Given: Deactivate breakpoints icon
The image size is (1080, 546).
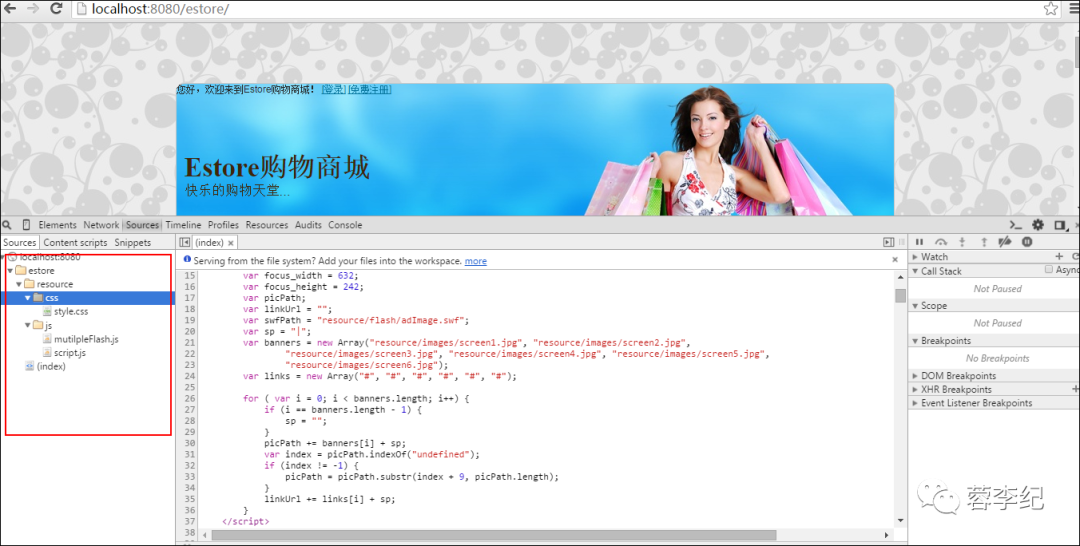Looking at the screenshot, I should [x=1005, y=242].
